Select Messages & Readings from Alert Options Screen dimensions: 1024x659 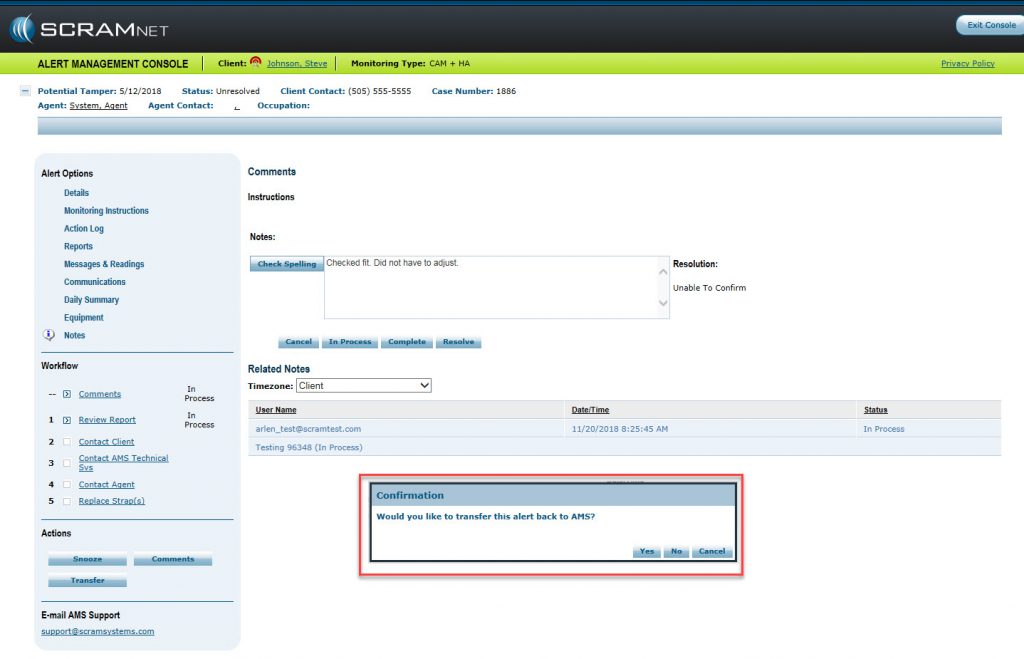click(x=104, y=264)
